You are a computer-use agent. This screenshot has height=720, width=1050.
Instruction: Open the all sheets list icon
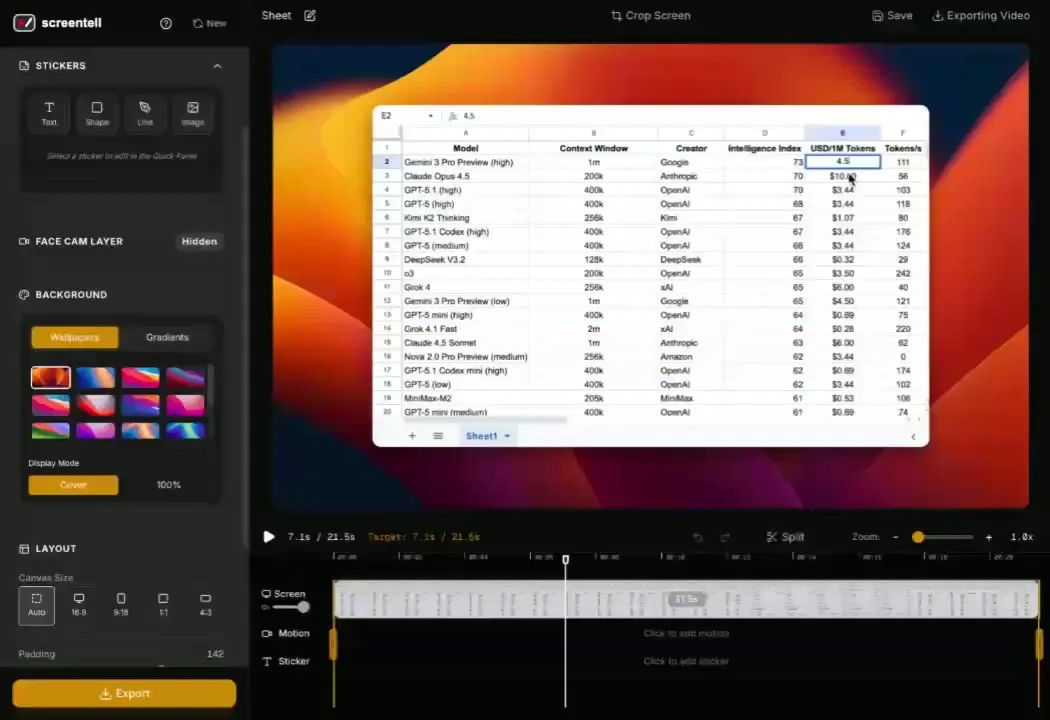click(438, 436)
